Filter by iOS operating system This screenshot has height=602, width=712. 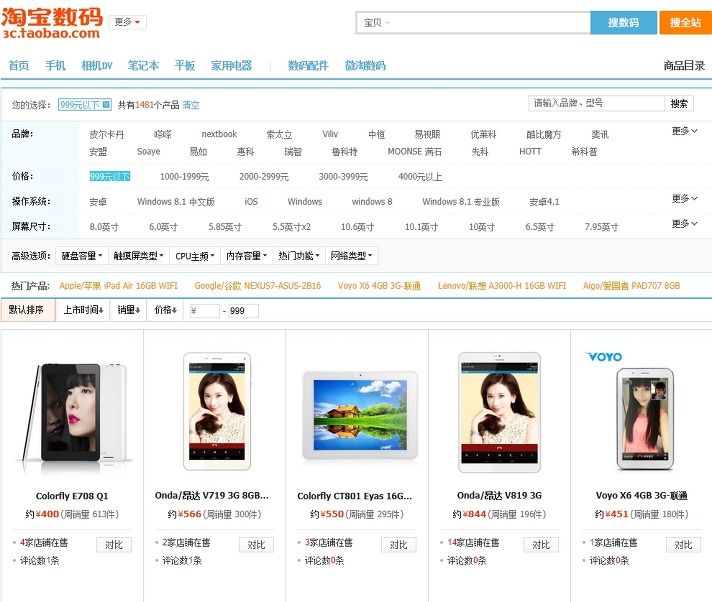coord(251,201)
